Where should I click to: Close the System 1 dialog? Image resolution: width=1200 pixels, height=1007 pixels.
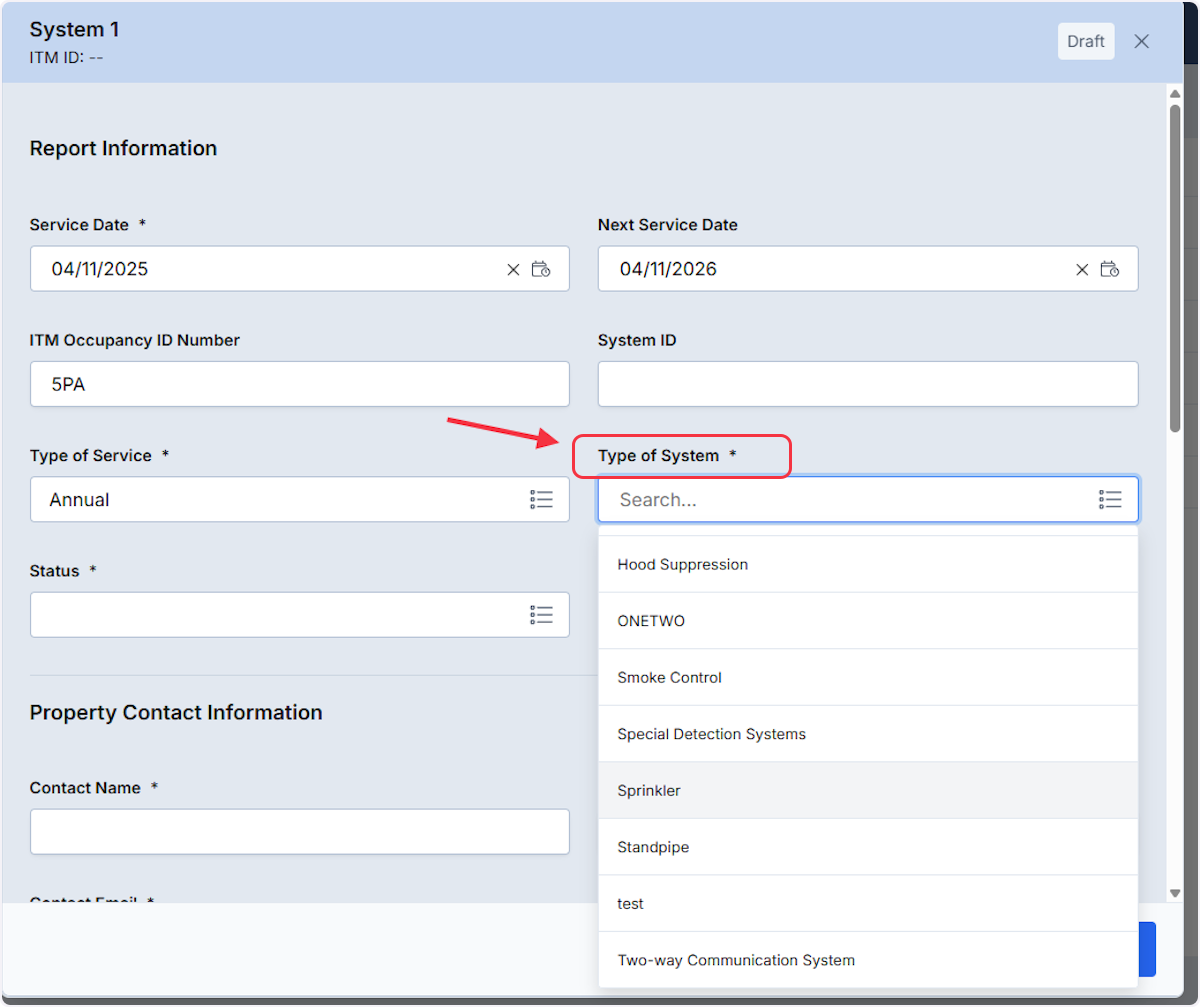click(x=1141, y=41)
